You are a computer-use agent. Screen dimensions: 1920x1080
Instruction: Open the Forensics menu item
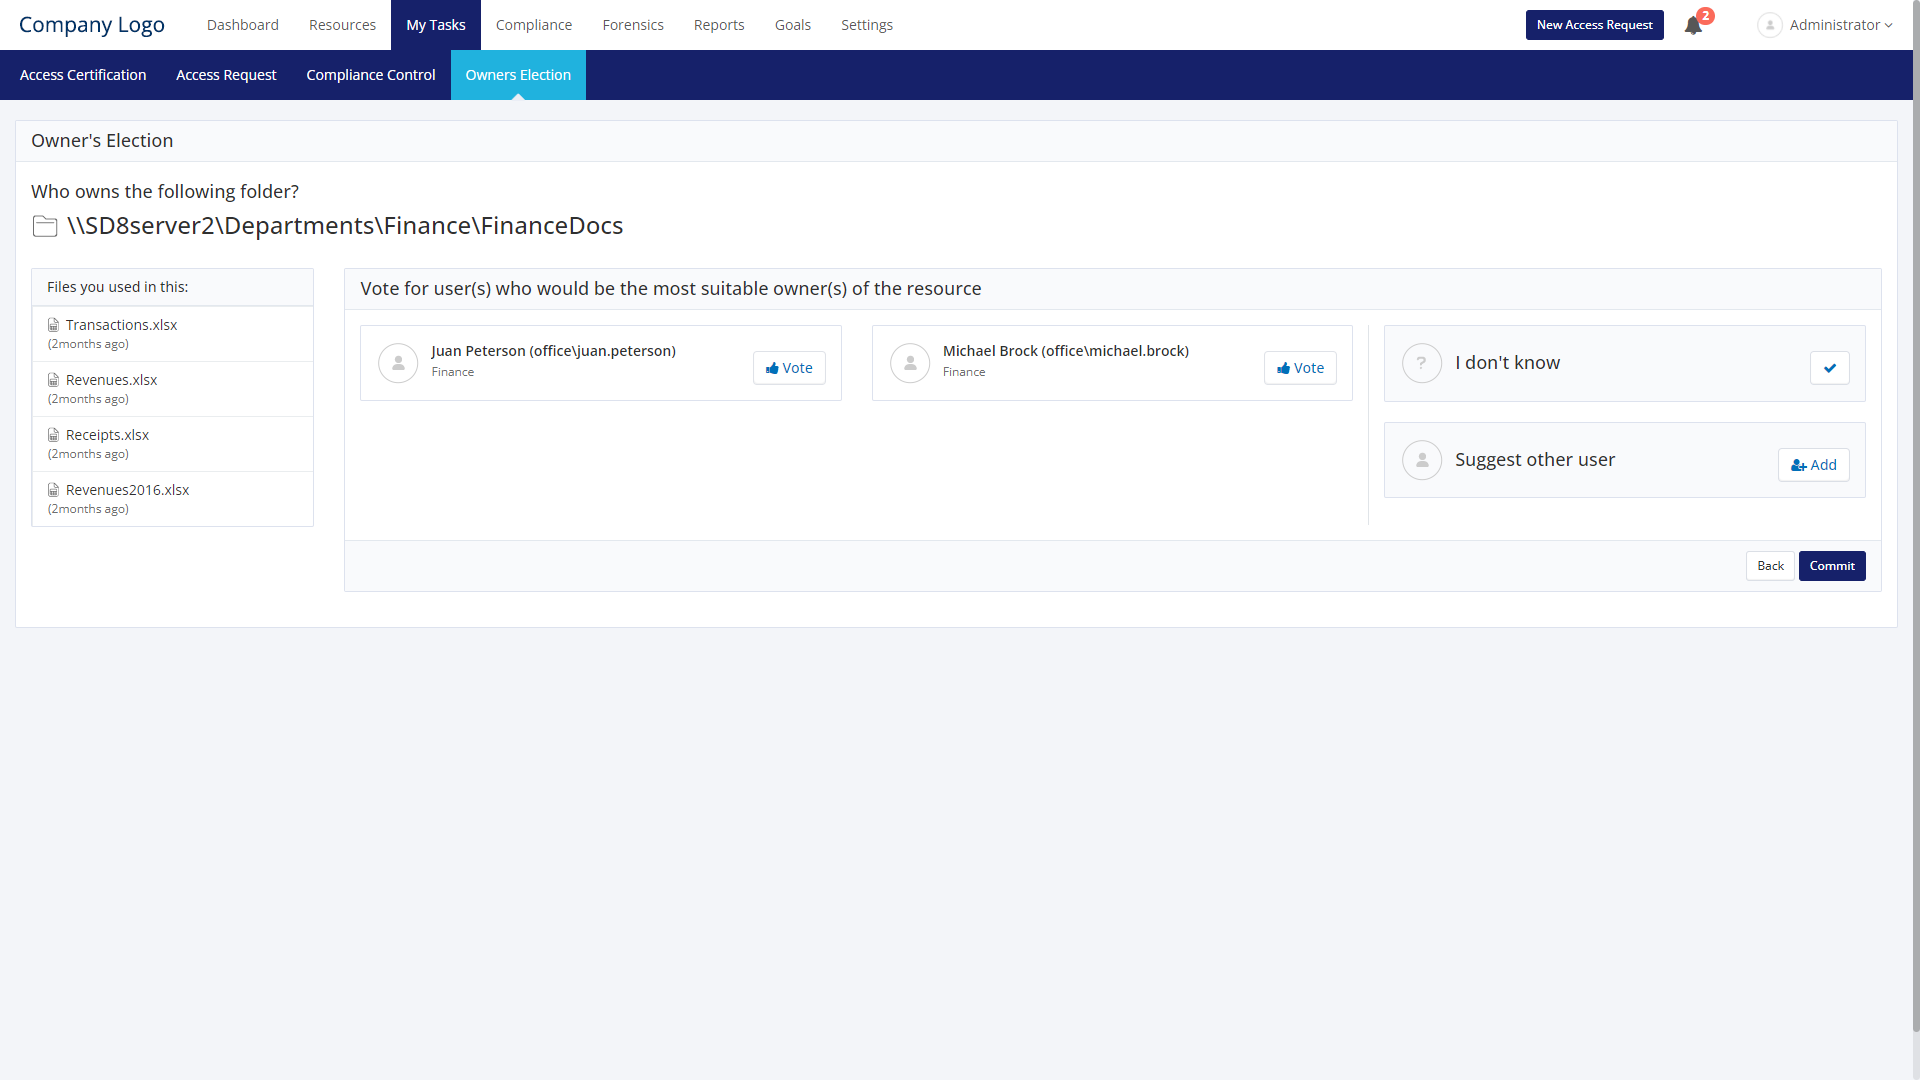(633, 25)
